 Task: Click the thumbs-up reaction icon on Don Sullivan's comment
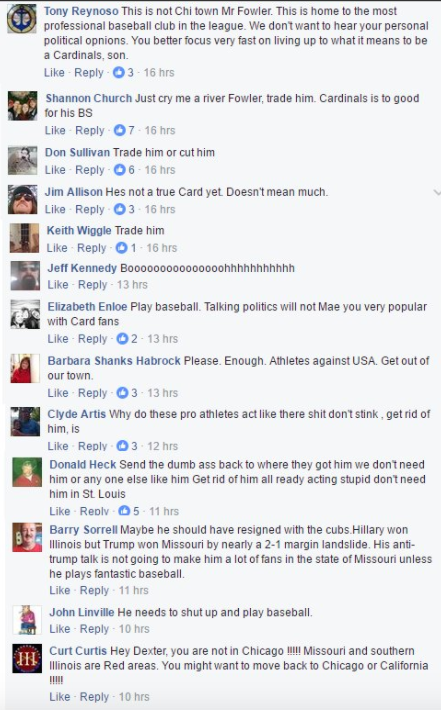(120, 170)
